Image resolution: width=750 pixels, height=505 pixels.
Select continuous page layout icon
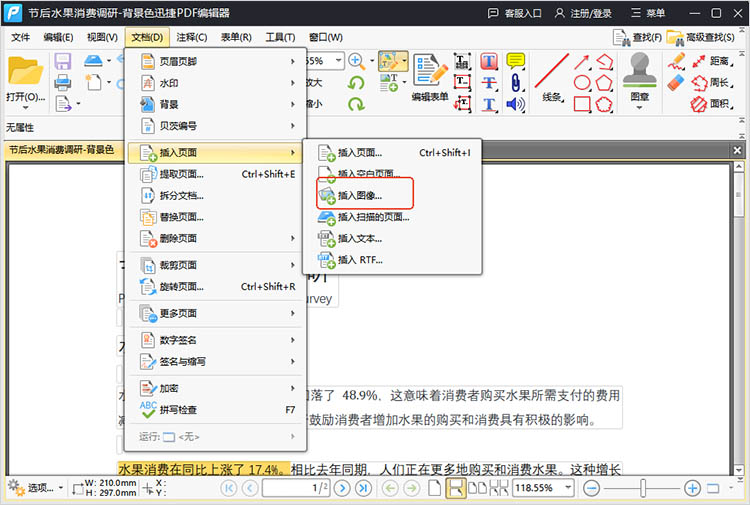(x=455, y=488)
